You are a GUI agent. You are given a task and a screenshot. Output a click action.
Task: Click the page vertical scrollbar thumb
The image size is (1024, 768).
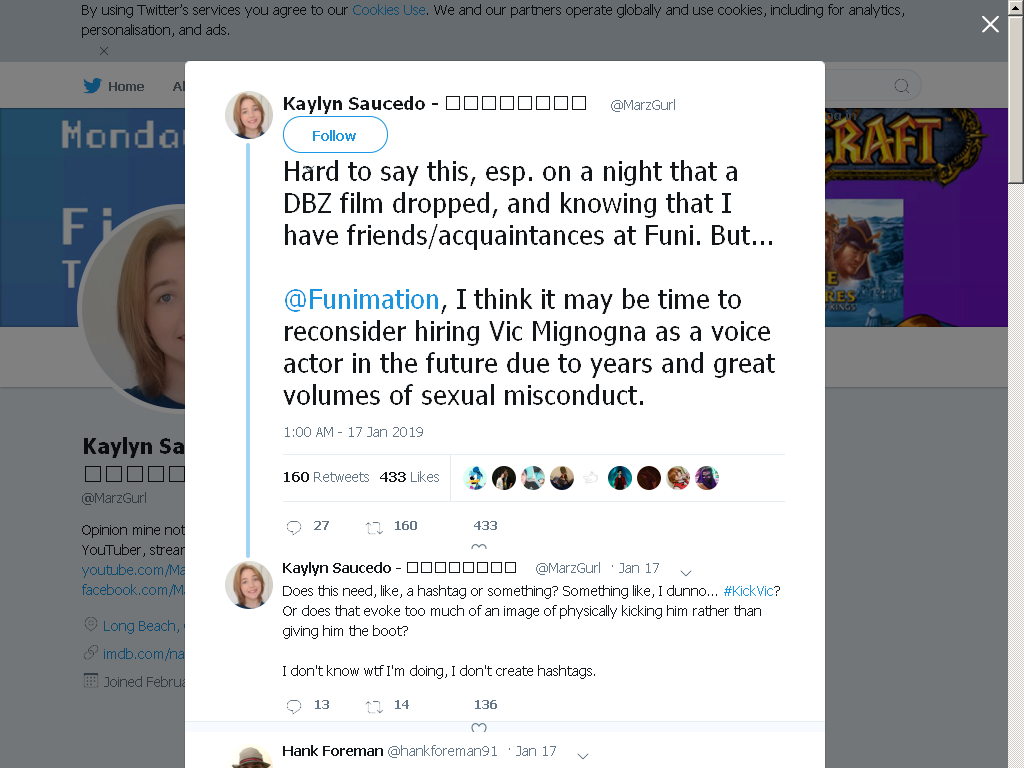coord(1016,99)
